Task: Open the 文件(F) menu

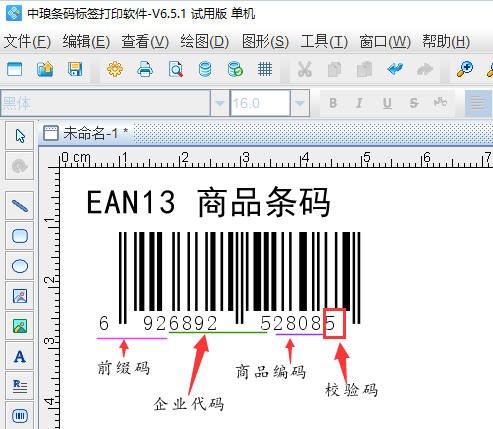Action: point(27,42)
